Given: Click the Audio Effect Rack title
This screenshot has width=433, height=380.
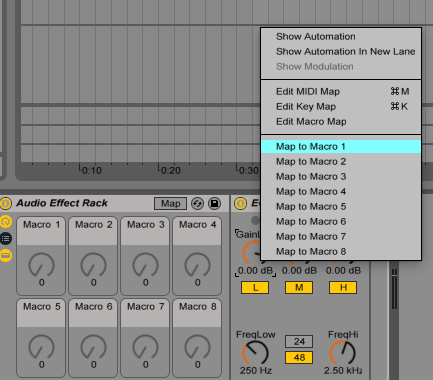Looking at the screenshot, I should 62,203.
